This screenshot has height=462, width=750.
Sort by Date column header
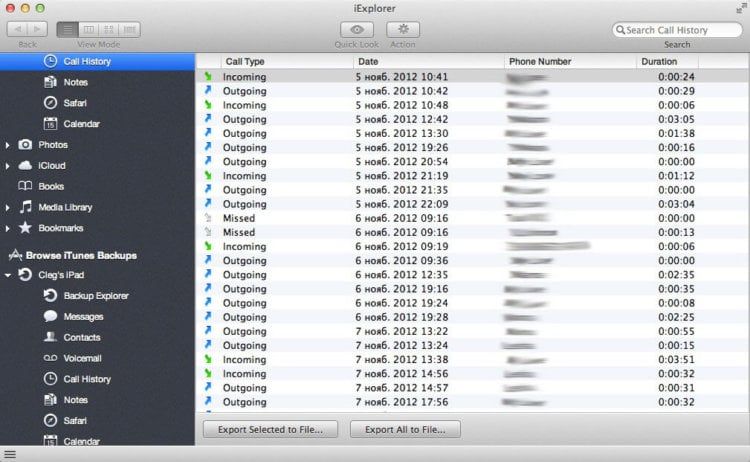[x=429, y=61]
